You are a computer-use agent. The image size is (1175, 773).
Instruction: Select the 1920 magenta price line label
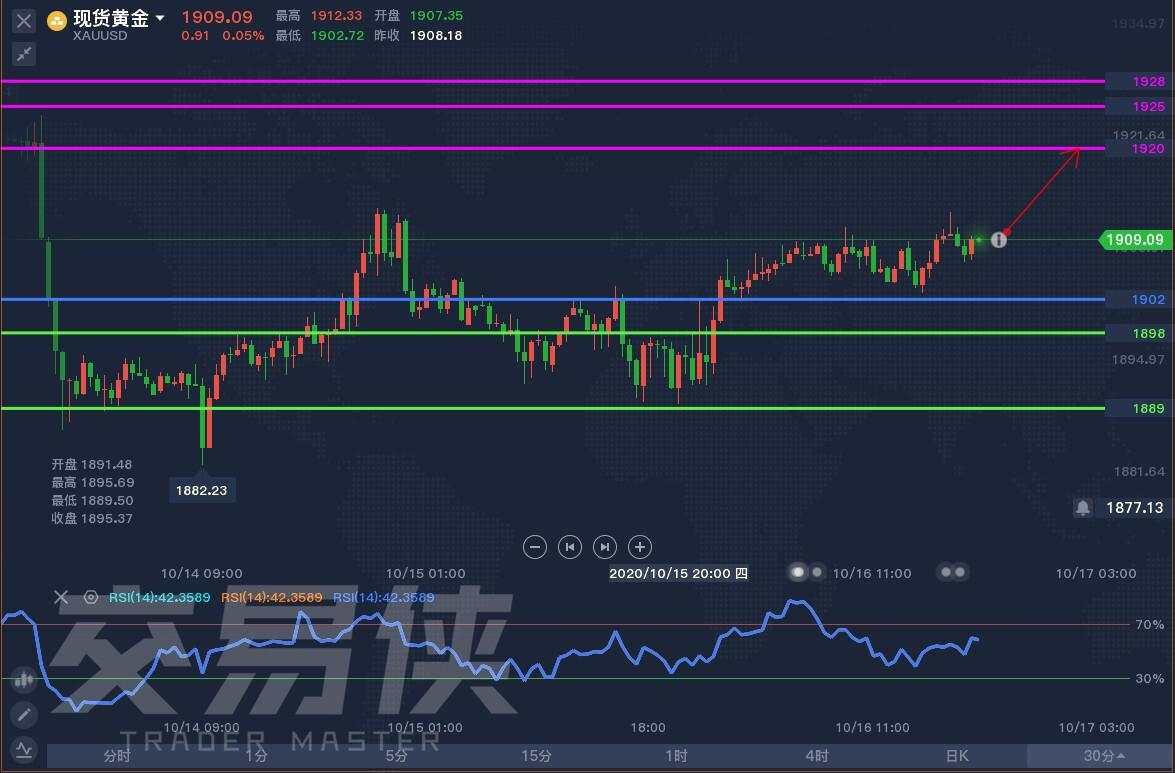click(1149, 148)
